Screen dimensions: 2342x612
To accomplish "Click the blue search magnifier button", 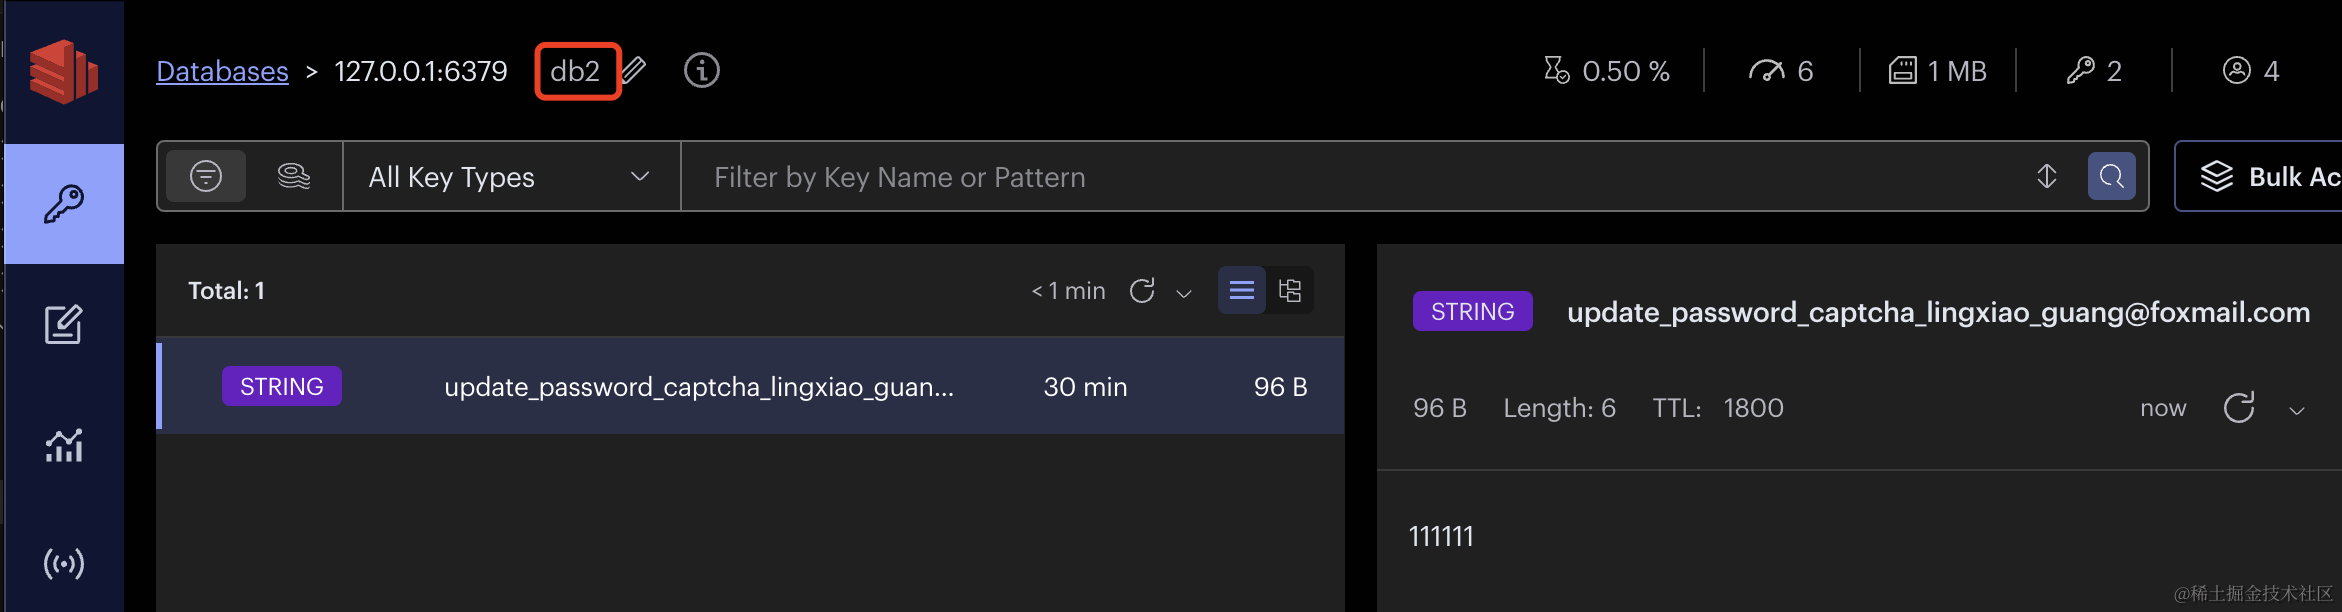I will (2111, 177).
